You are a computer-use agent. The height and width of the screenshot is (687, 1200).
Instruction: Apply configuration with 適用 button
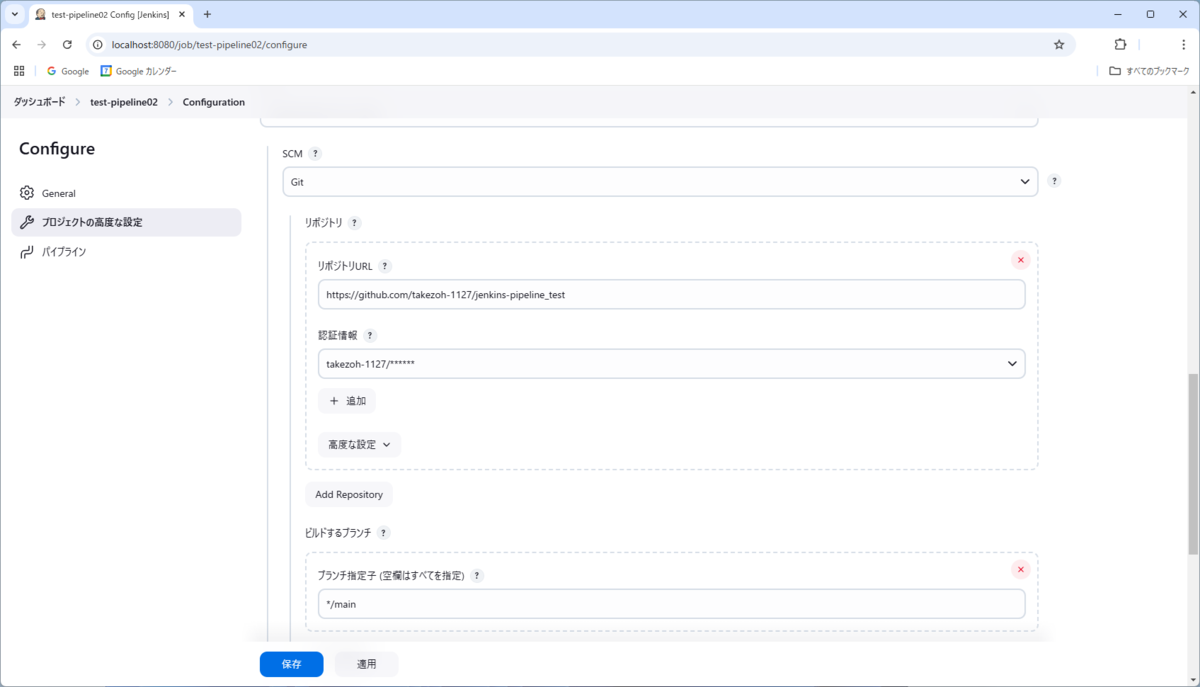pyautogui.click(x=367, y=664)
